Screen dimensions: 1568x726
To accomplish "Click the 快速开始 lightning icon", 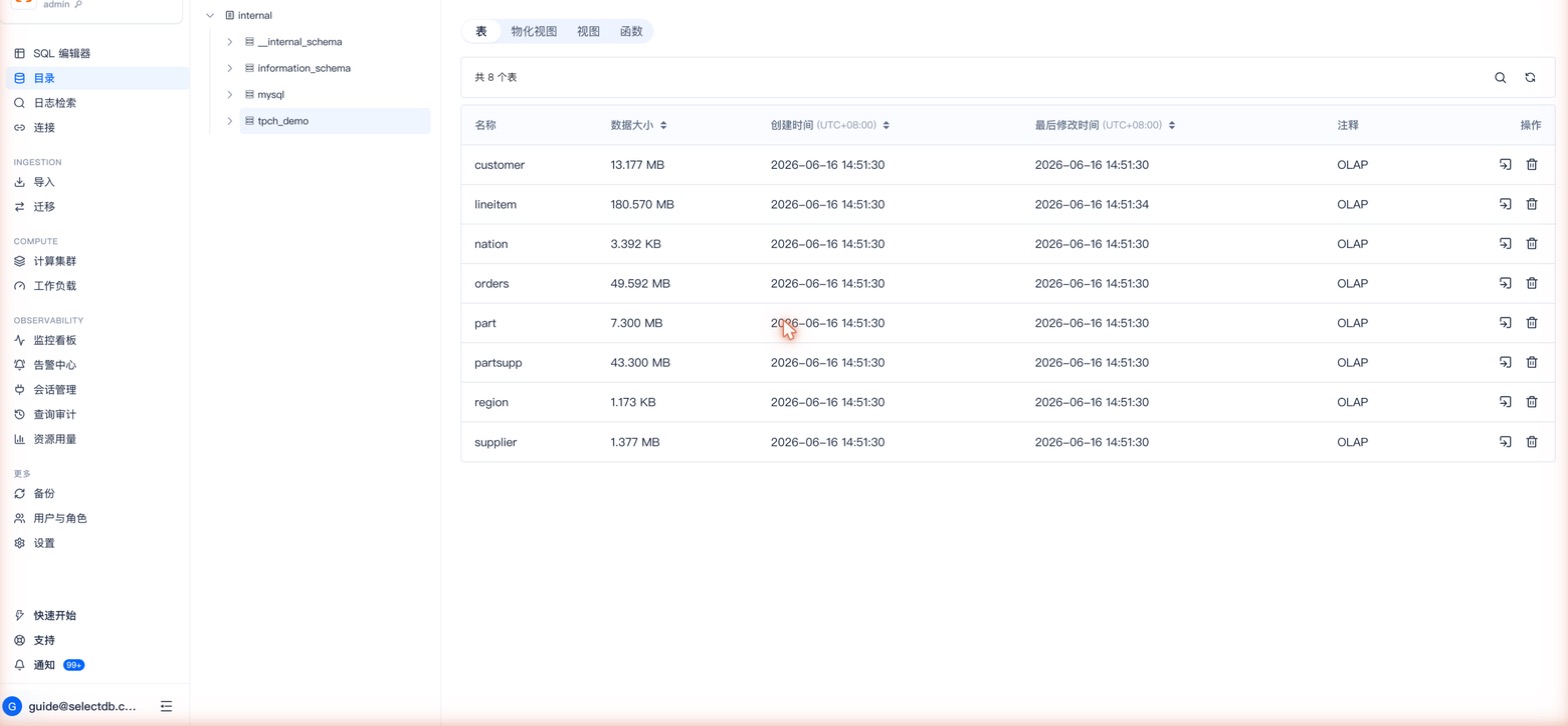I will coord(19,615).
